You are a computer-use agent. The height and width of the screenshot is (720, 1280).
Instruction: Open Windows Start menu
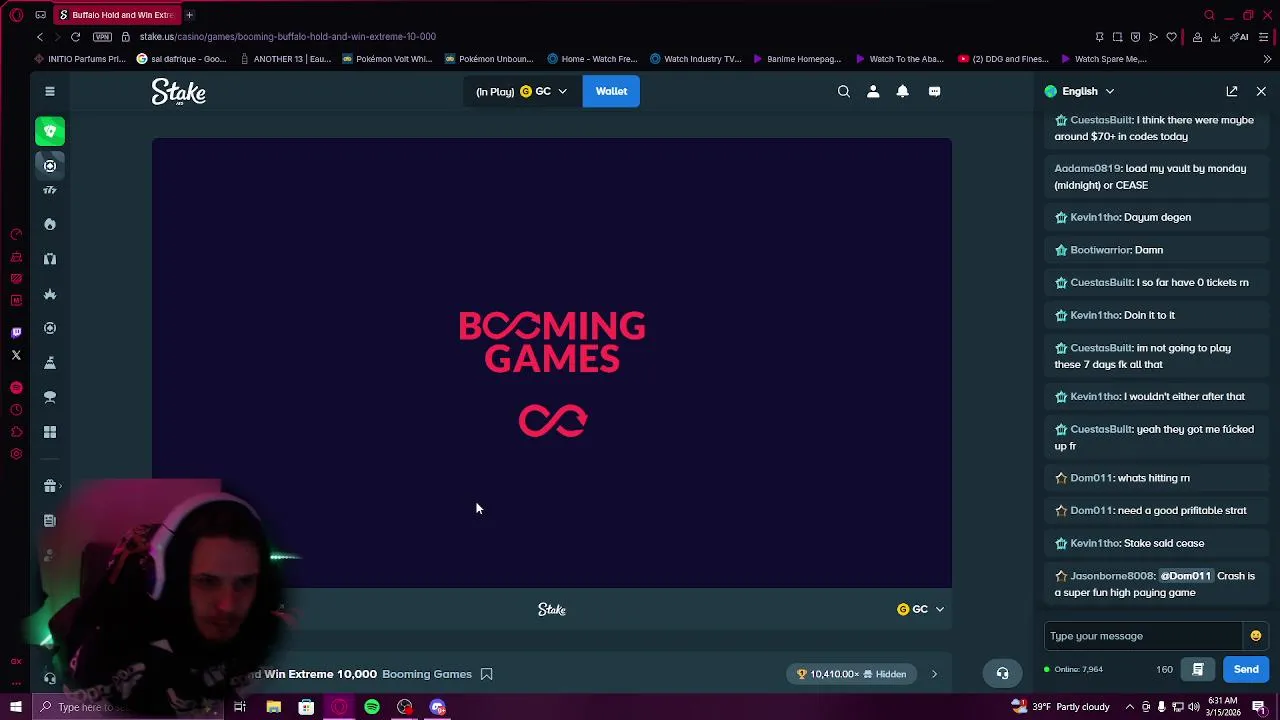(16, 707)
